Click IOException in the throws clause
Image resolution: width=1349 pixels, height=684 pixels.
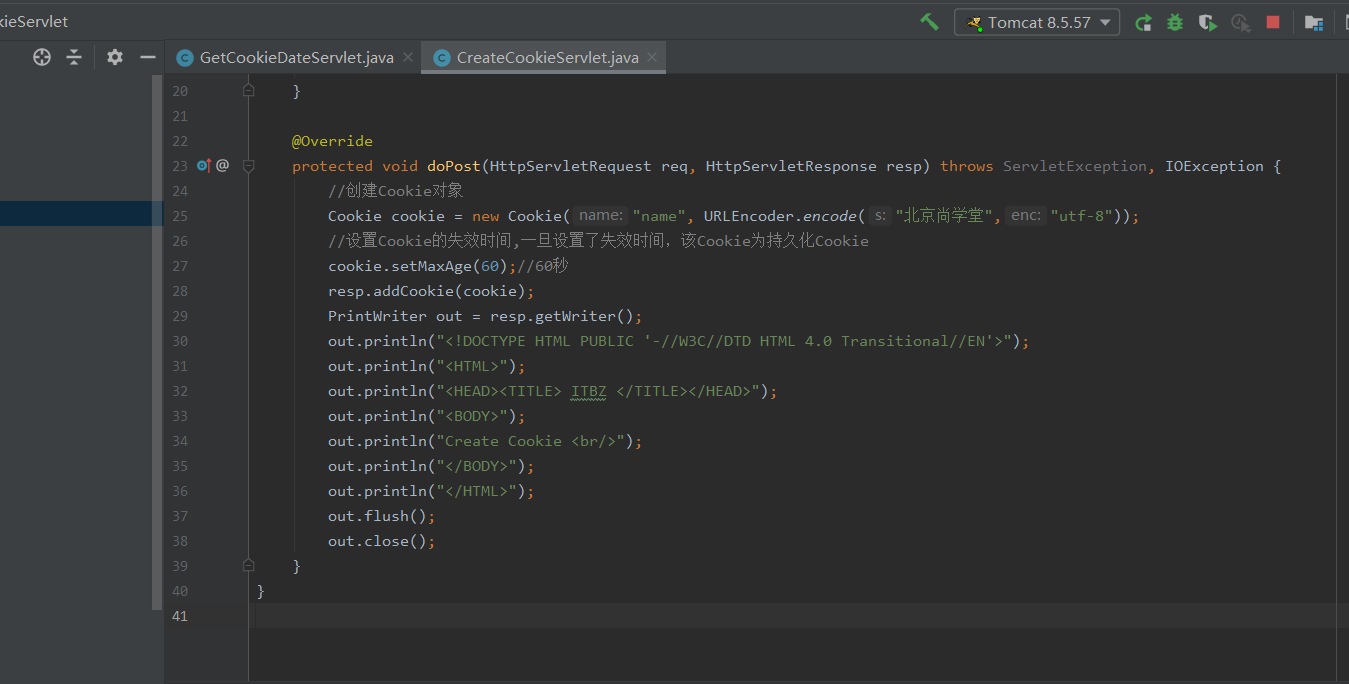[x=1214, y=166]
